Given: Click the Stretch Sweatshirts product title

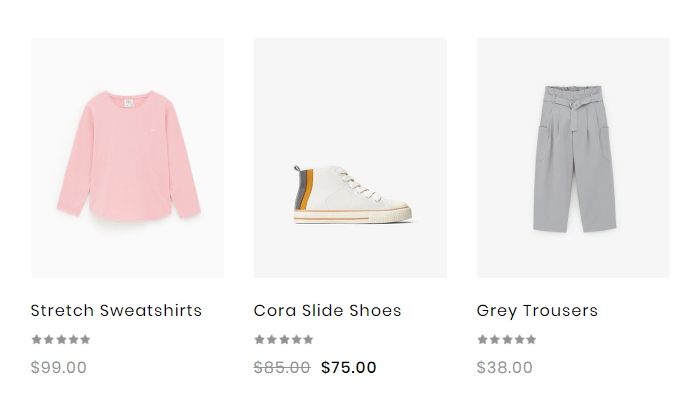Looking at the screenshot, I should coord(116,311).
